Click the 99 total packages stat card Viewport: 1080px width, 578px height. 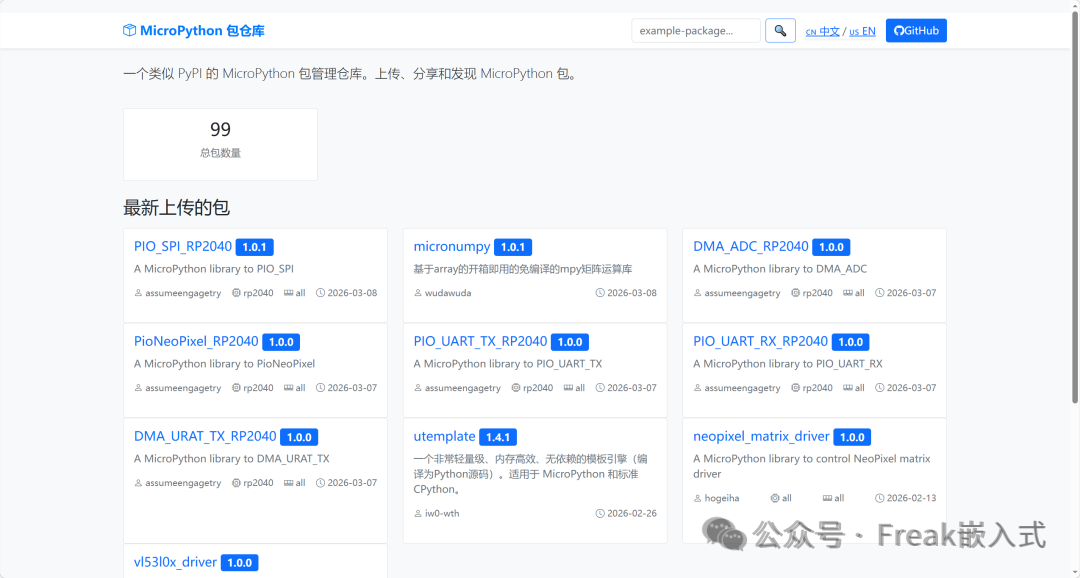click(x=220, y=144)
